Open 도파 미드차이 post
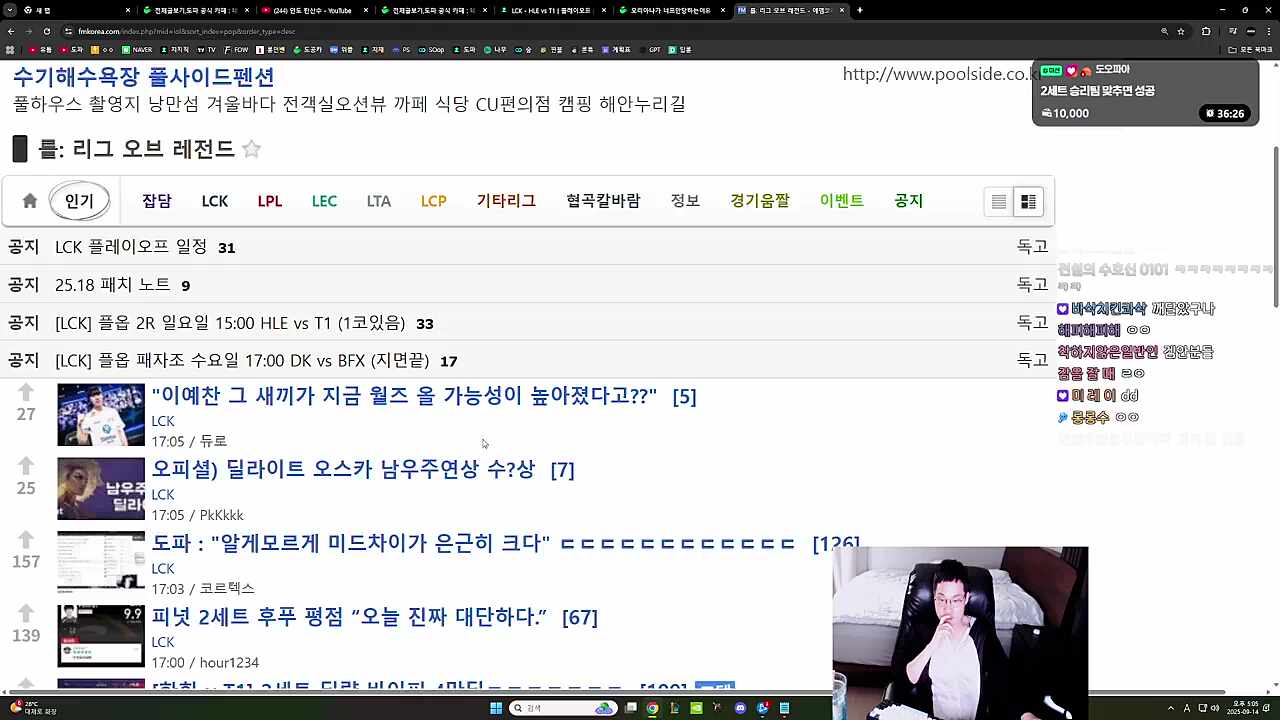Screen dimensions: 1280x720 point(473,543)
